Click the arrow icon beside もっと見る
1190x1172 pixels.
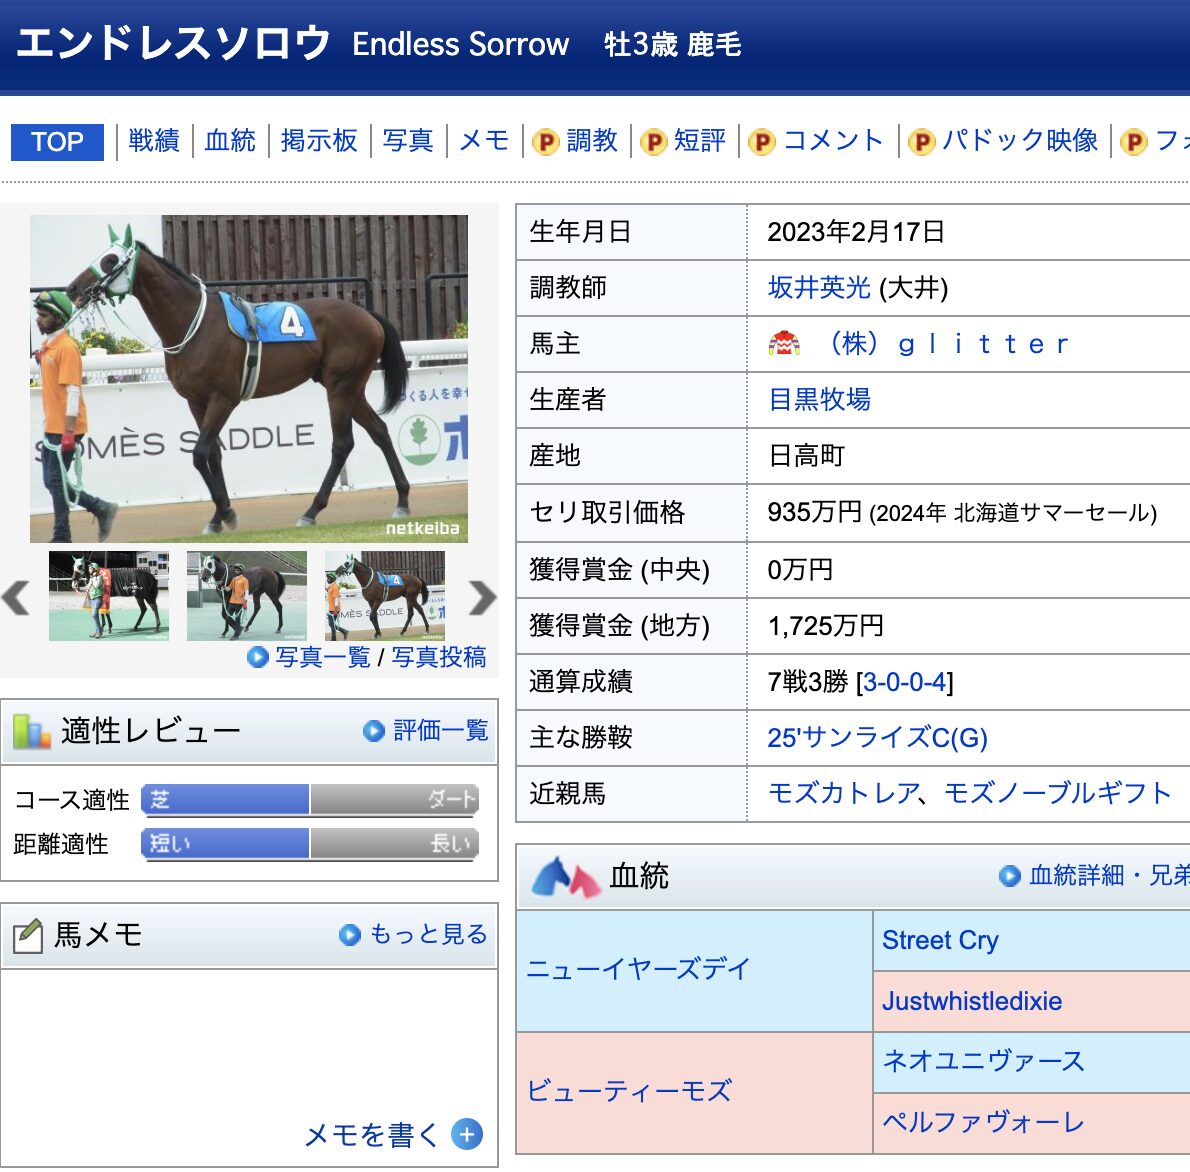pyautogui.click(x=349, y=935)
